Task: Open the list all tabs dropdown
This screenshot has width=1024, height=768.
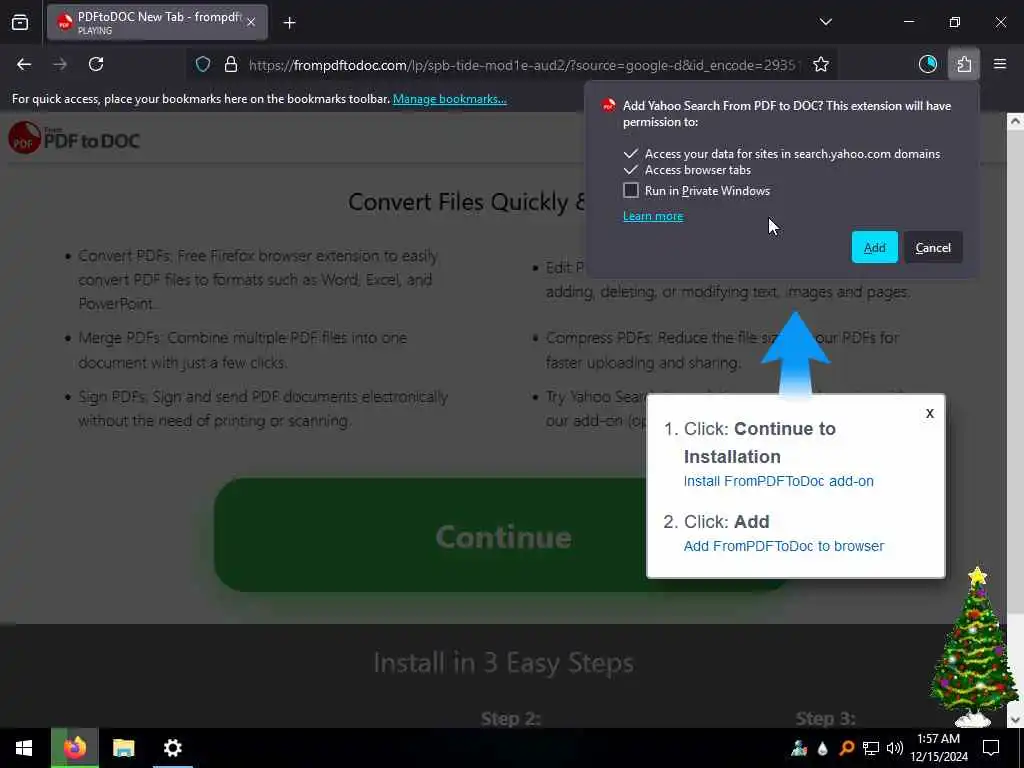Action: point(825,22)
